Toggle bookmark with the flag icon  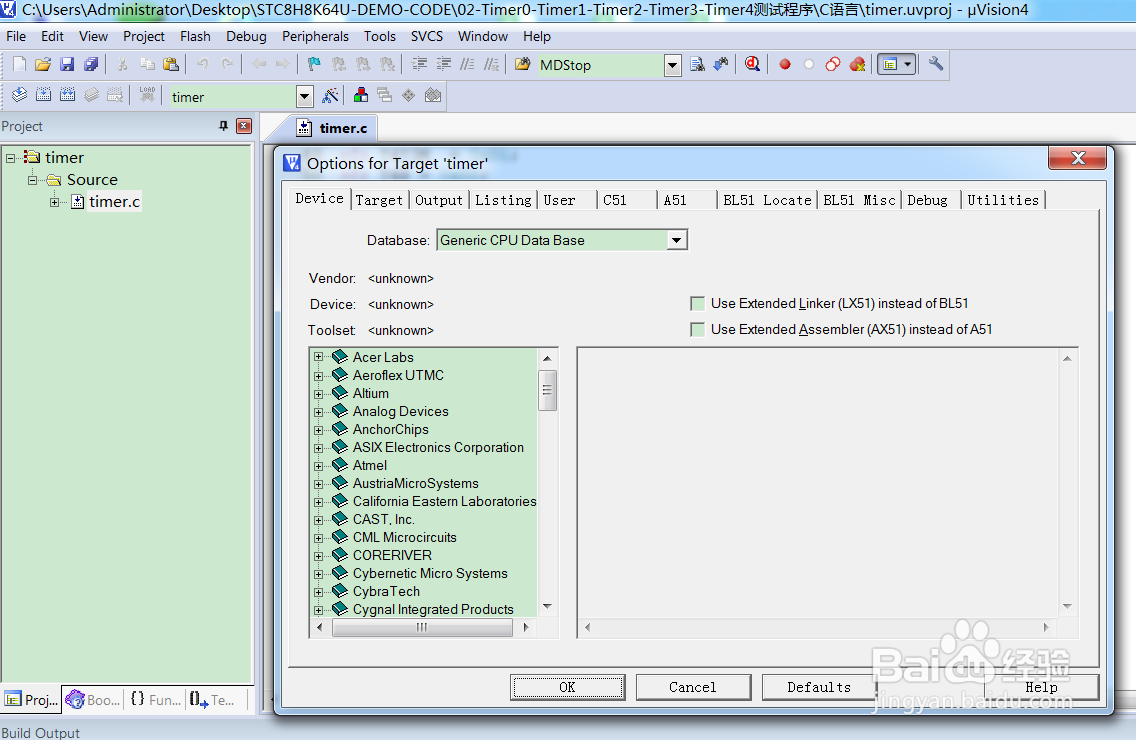tap(314, 65)
